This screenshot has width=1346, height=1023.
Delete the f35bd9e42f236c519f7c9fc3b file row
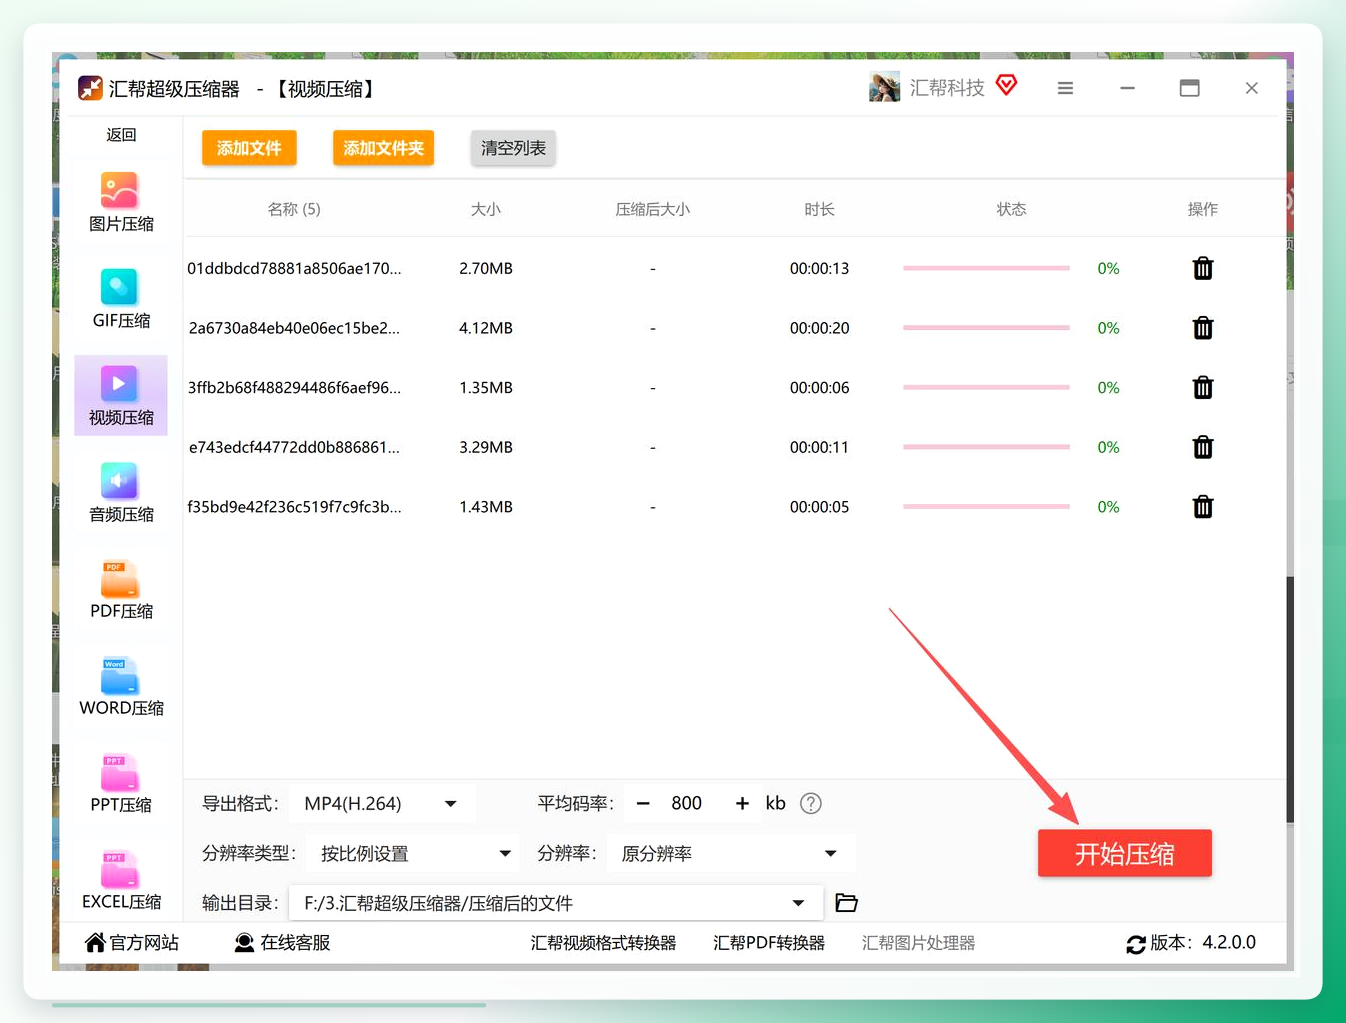coord(1203,507)
